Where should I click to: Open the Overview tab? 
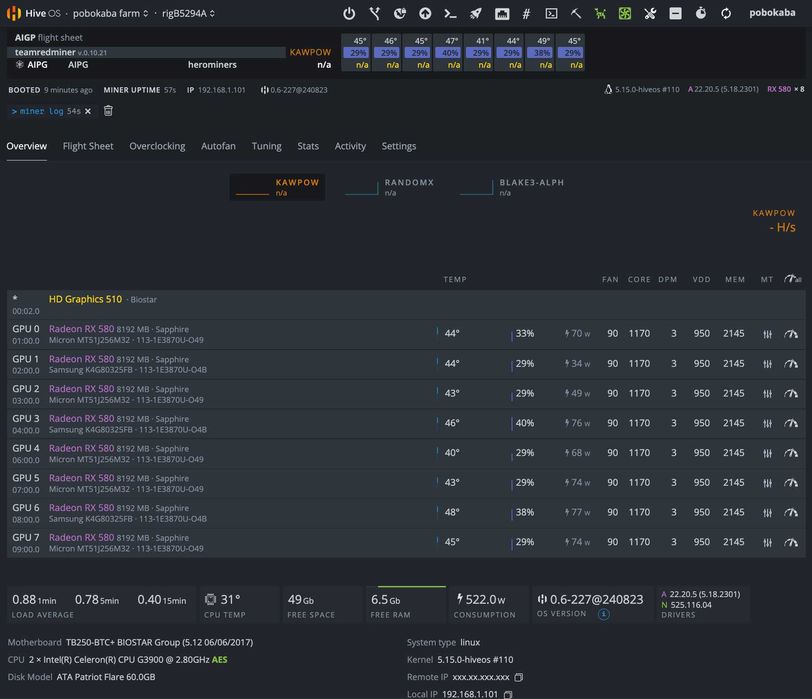(x=26, y=147)
